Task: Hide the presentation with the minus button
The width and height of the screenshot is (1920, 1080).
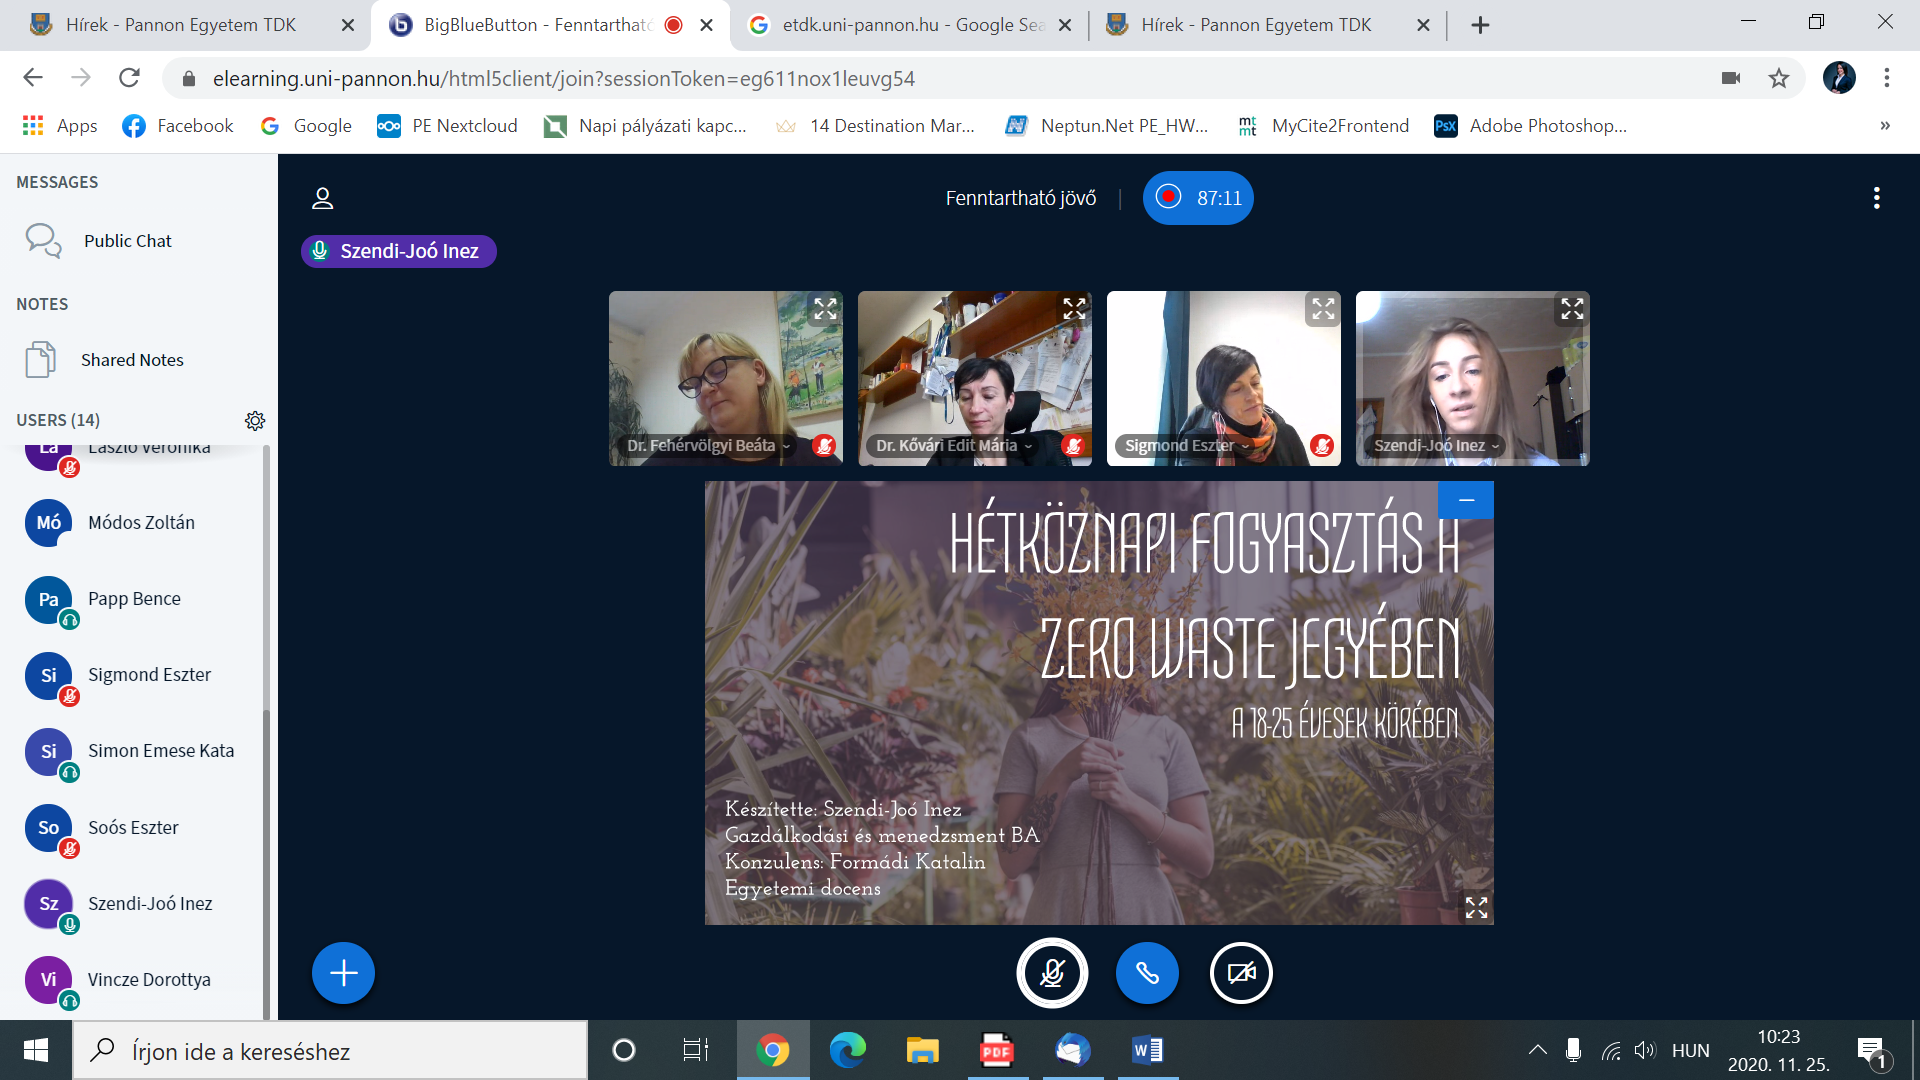Action: [1466, 500]
